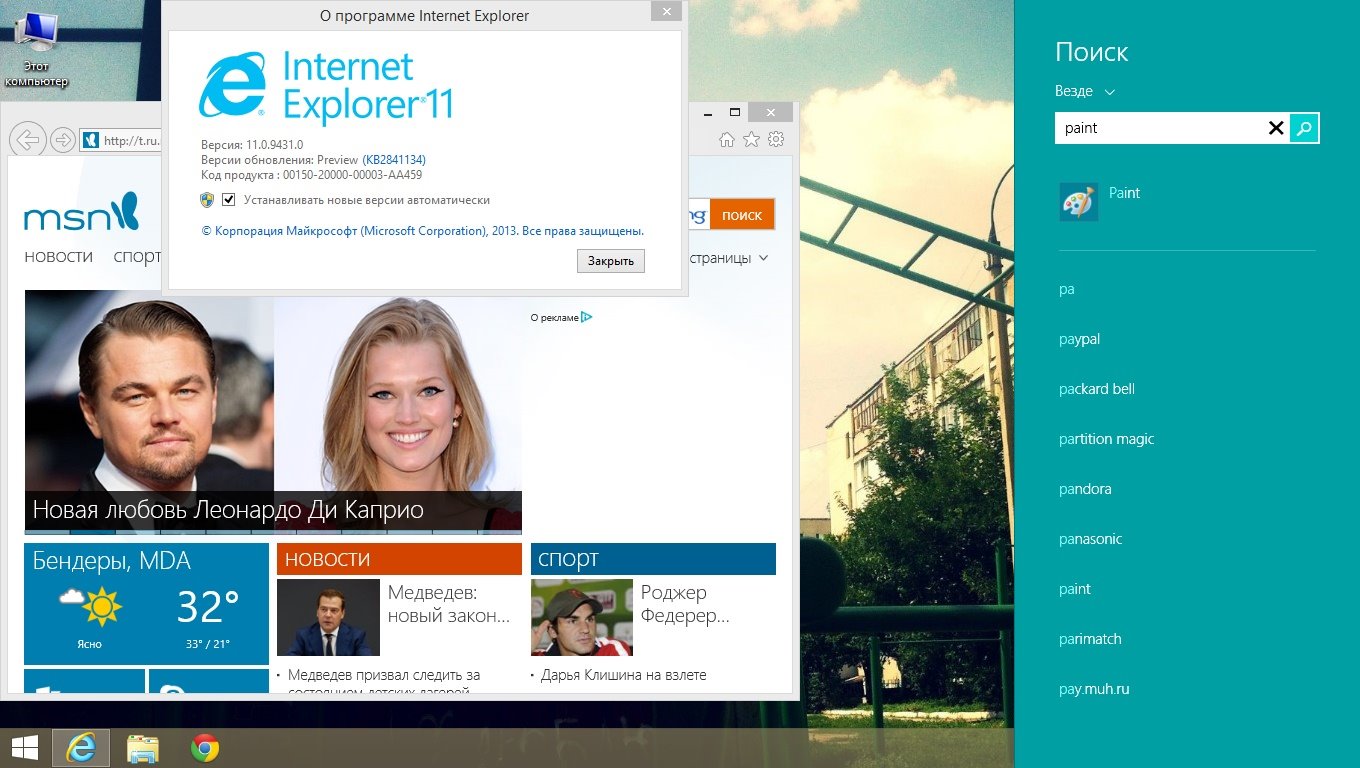Expand the Везде search scope dropdown
The image size is (1360, 768).
[x=1085, y=91]
